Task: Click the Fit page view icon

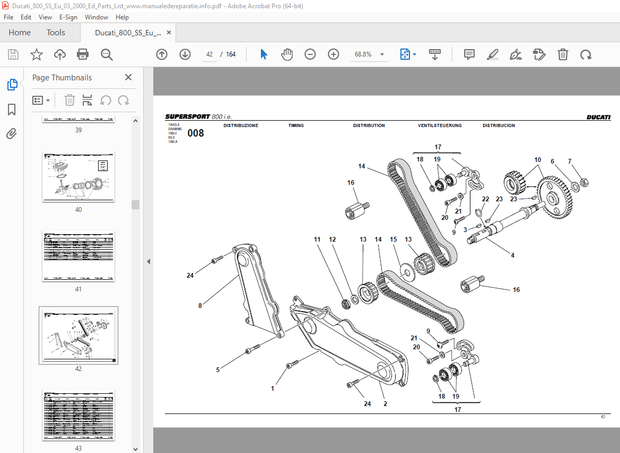Action: [x=405, y=54]
